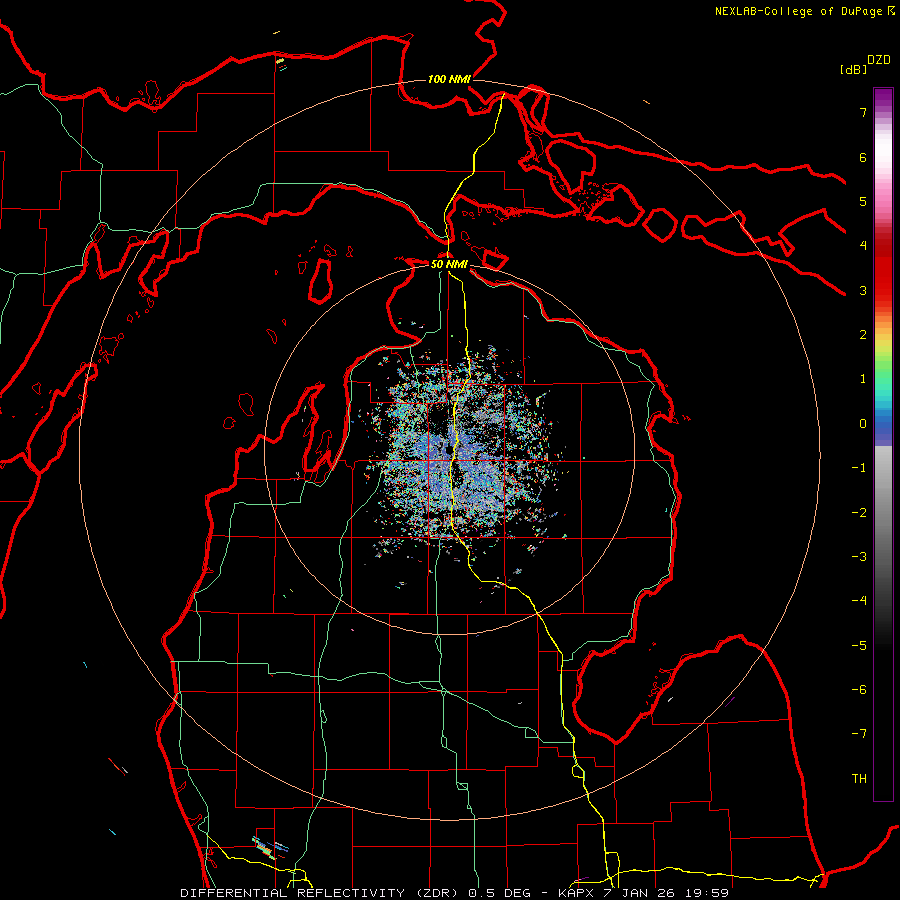Click the 6 tick label on color scale

click(863, 157)
